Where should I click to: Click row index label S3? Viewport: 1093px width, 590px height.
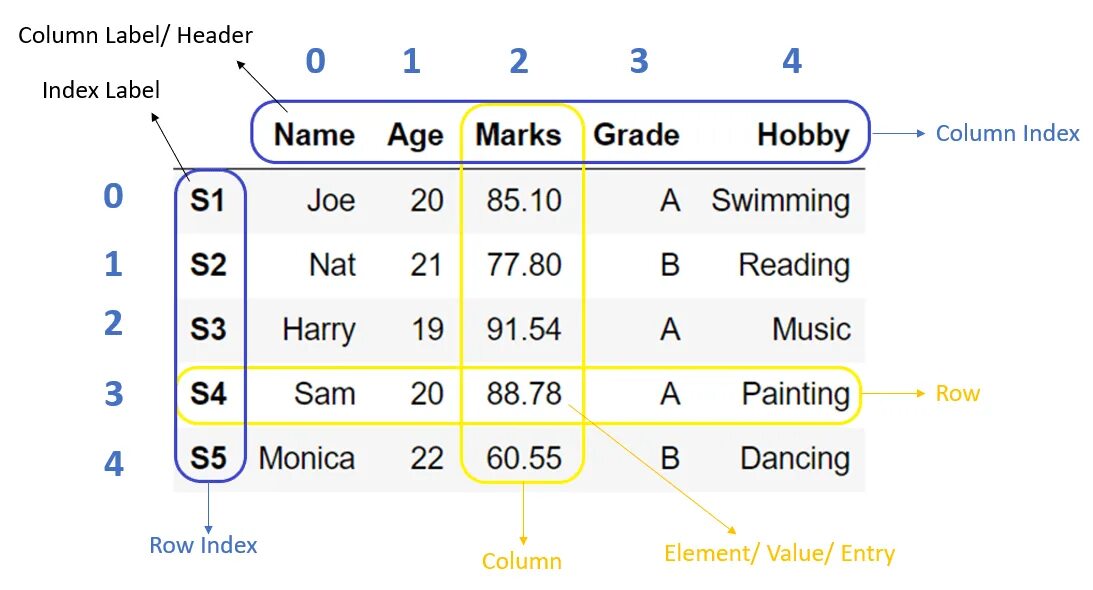pos(208,329)
